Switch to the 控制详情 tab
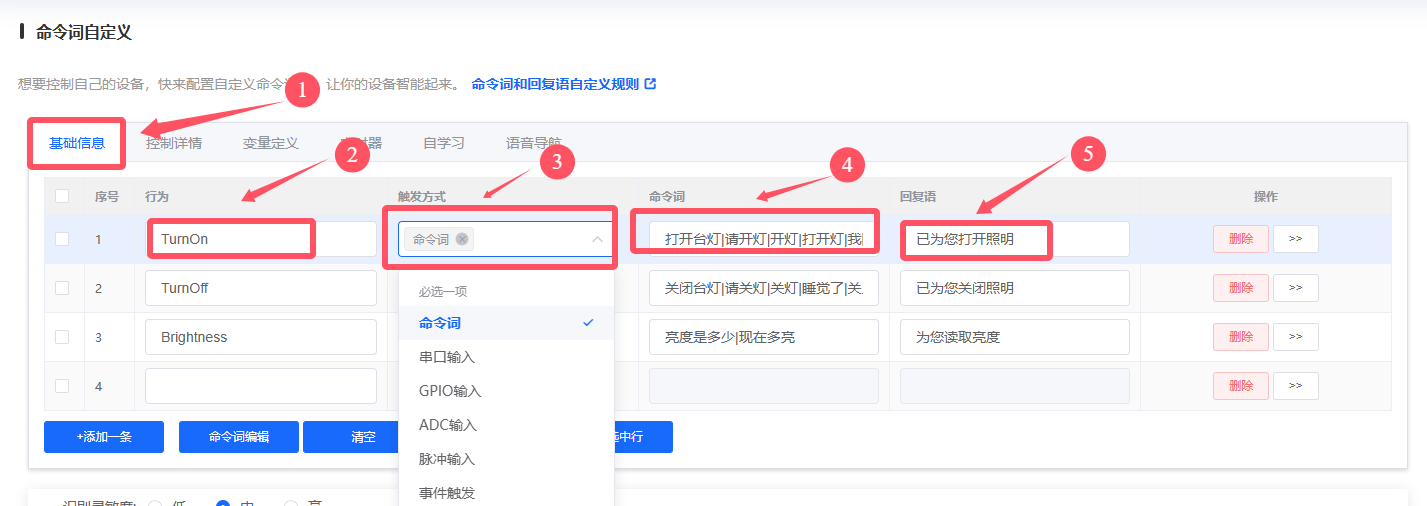The height and width of the screenshot is (506, 1427). click(x=174, y=143)
